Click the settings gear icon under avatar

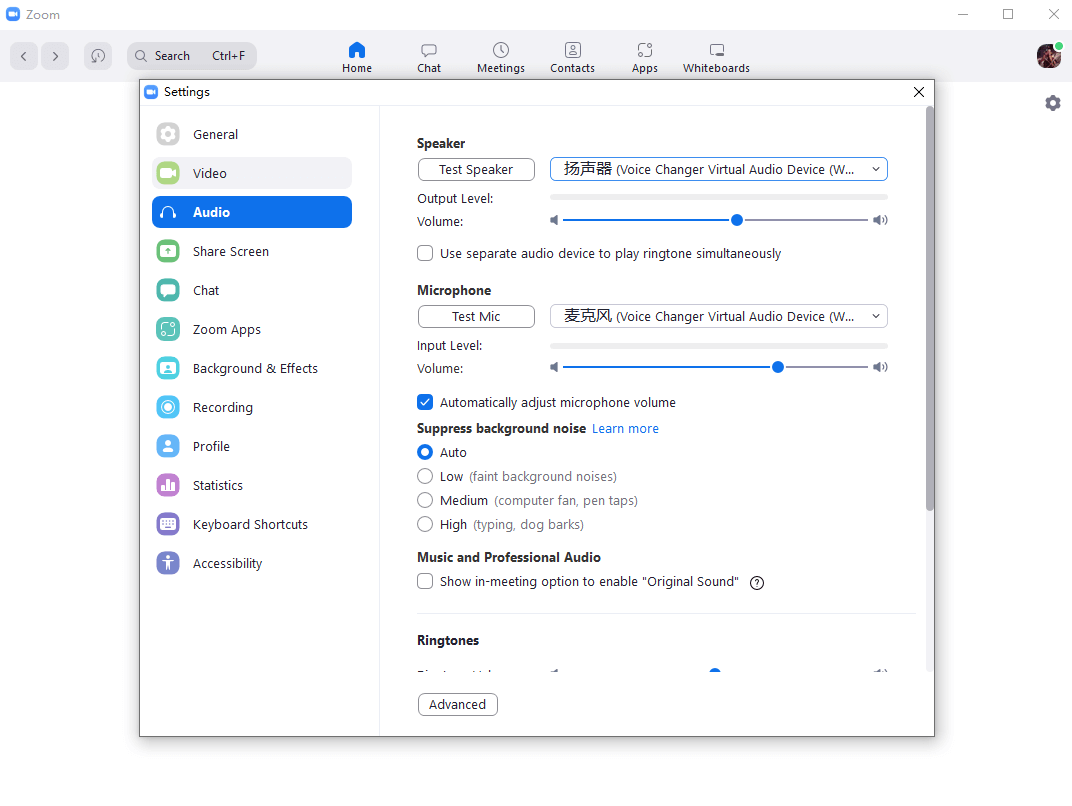1052,103
